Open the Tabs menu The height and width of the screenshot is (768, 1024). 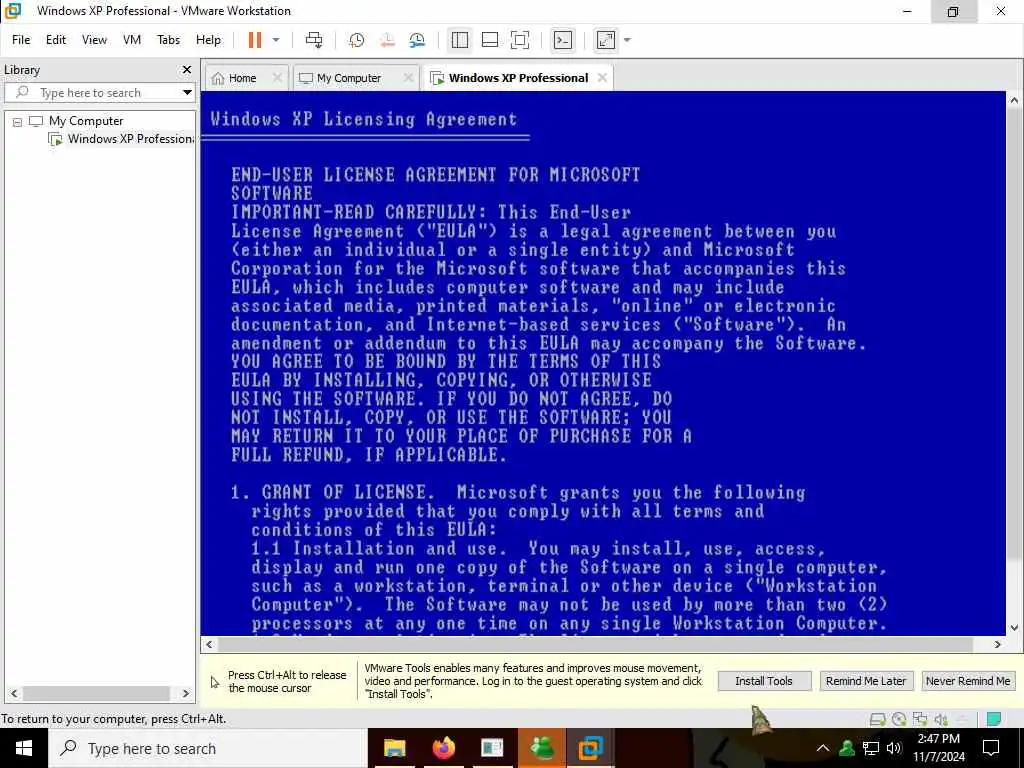168,40
